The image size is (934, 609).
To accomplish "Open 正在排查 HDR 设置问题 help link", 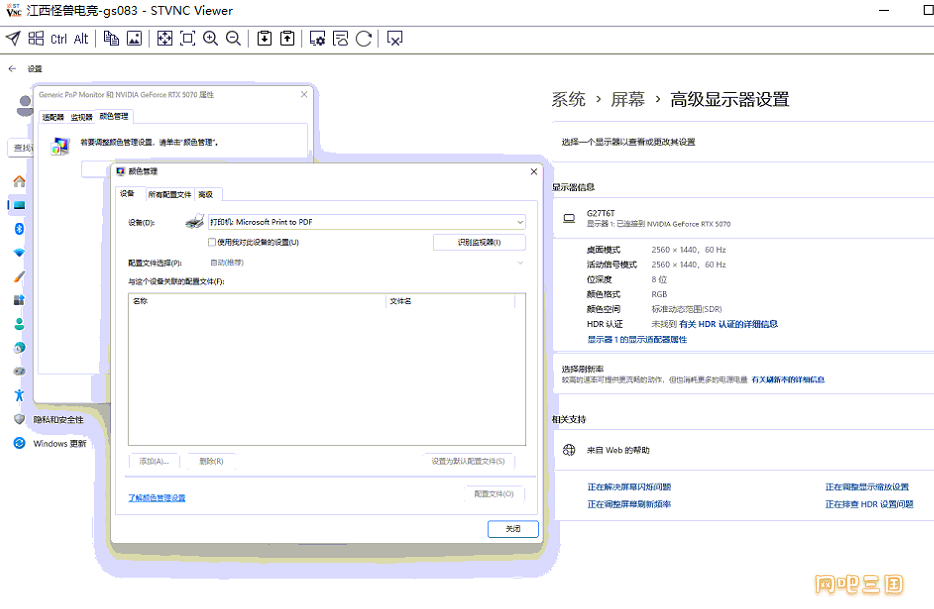I will click(869, 504).
